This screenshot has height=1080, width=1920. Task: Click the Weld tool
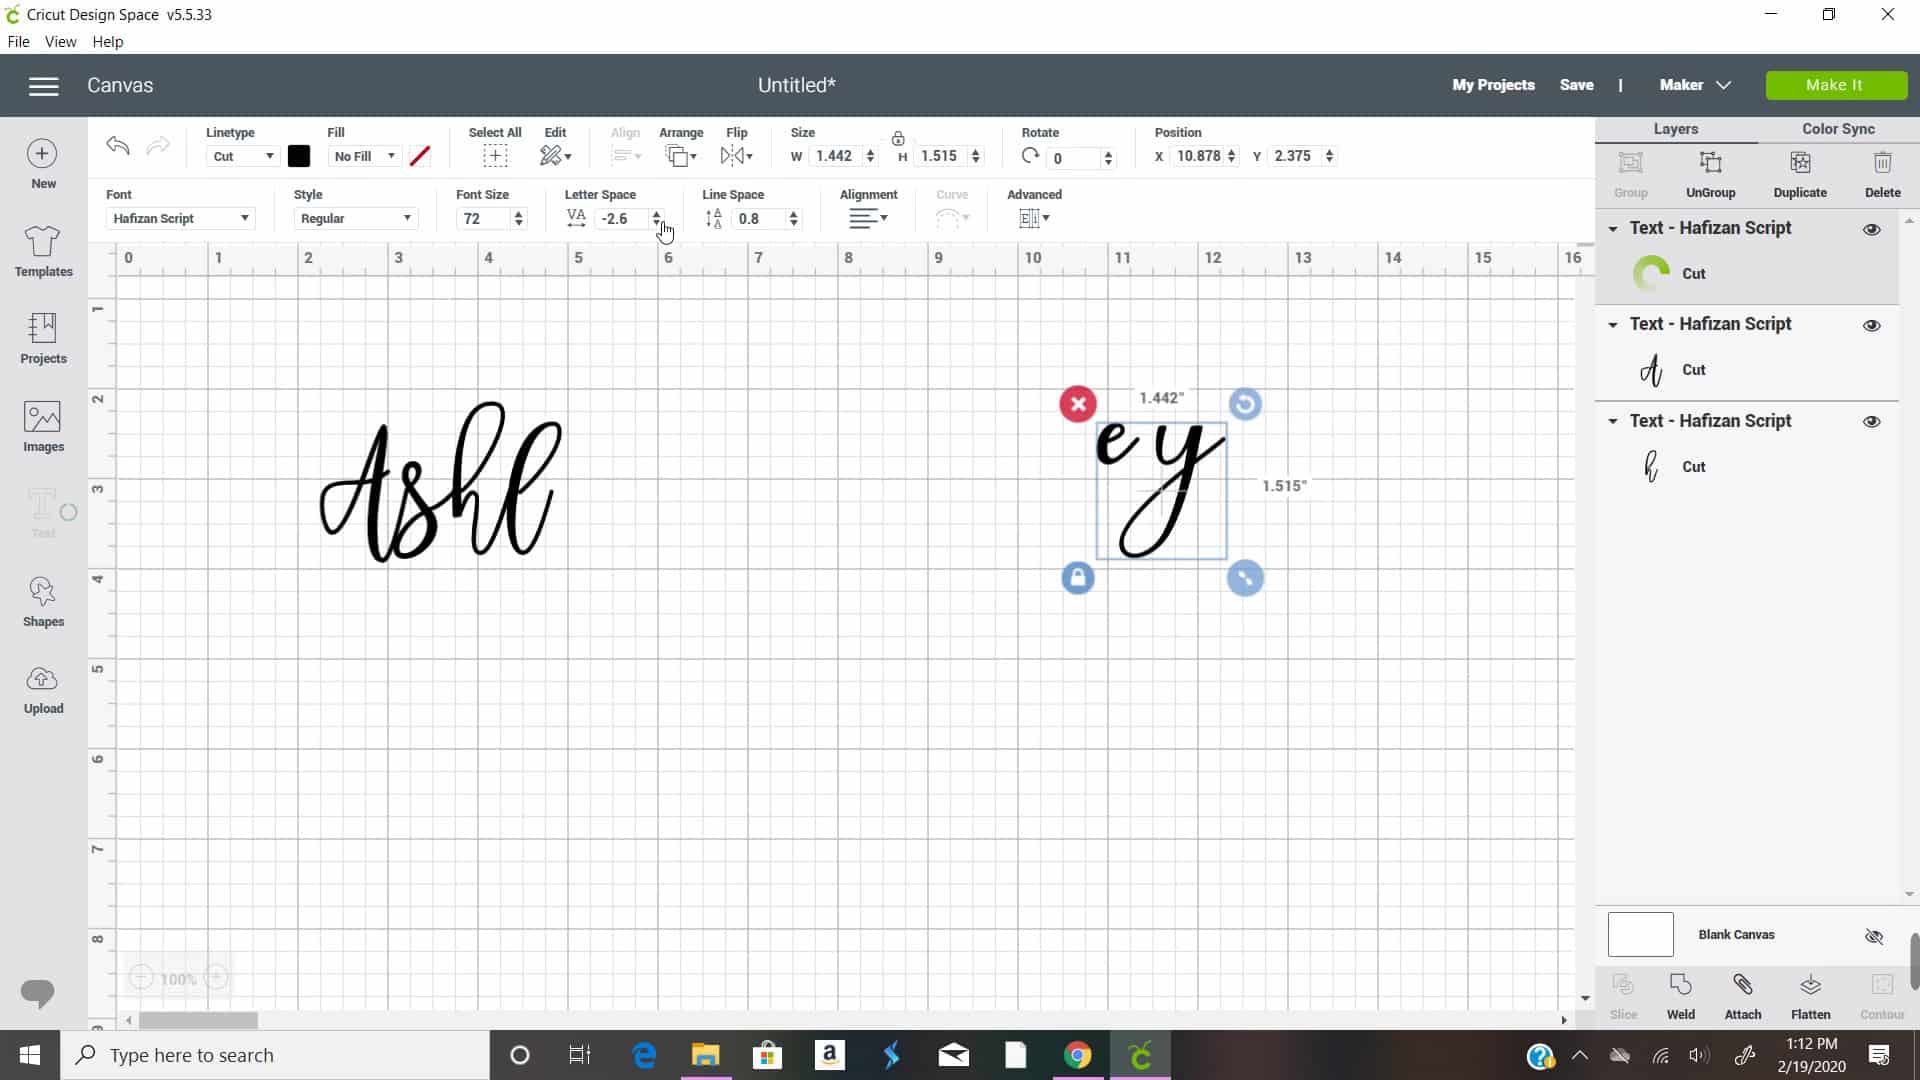1681,996
